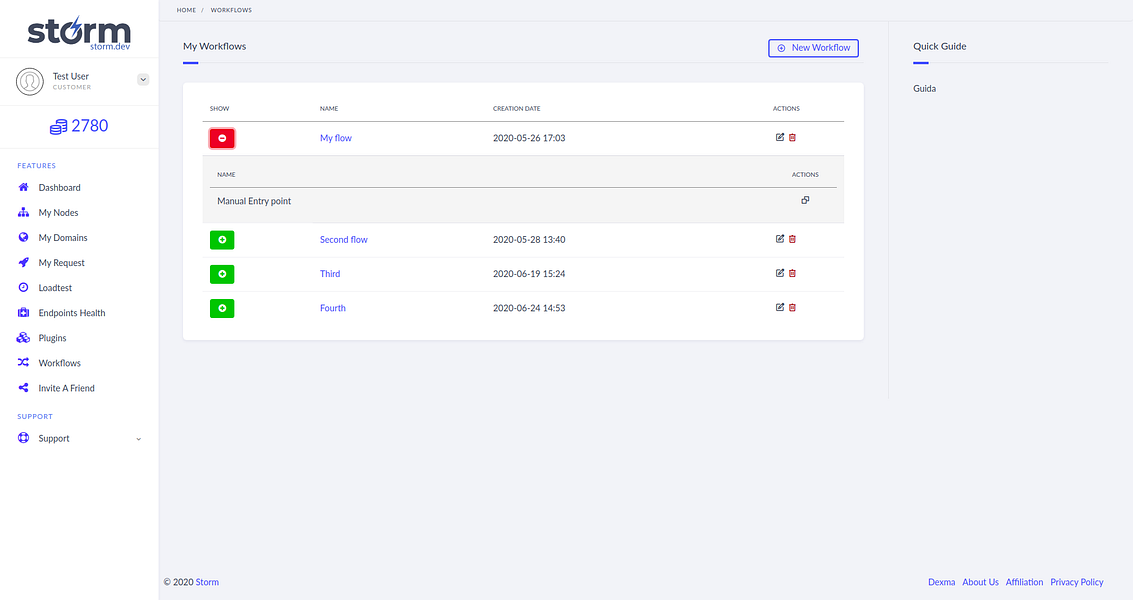Viewport: 1133px width, 600px height.
Task: Expand the Second flow row details
Action: click(222, 239)
